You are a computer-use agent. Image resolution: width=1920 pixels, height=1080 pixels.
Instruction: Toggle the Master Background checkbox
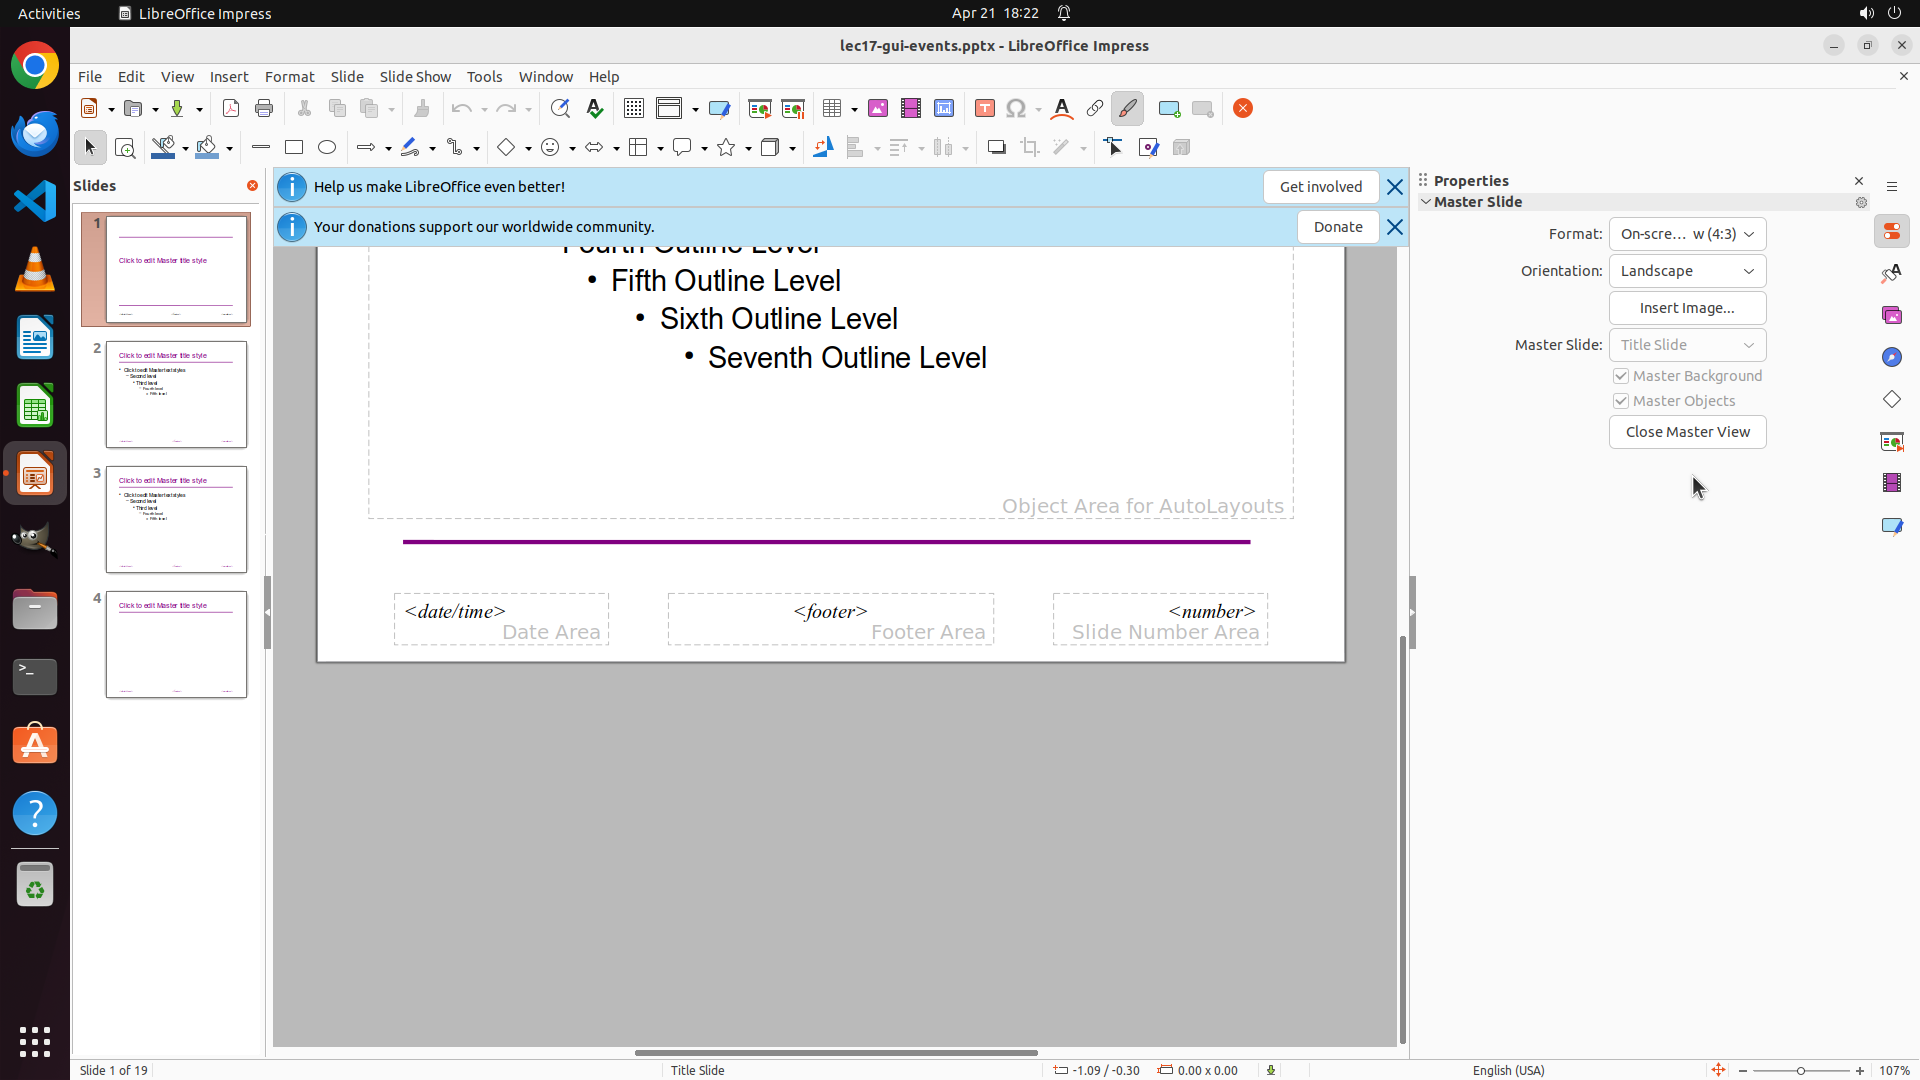pos(1621,376)
